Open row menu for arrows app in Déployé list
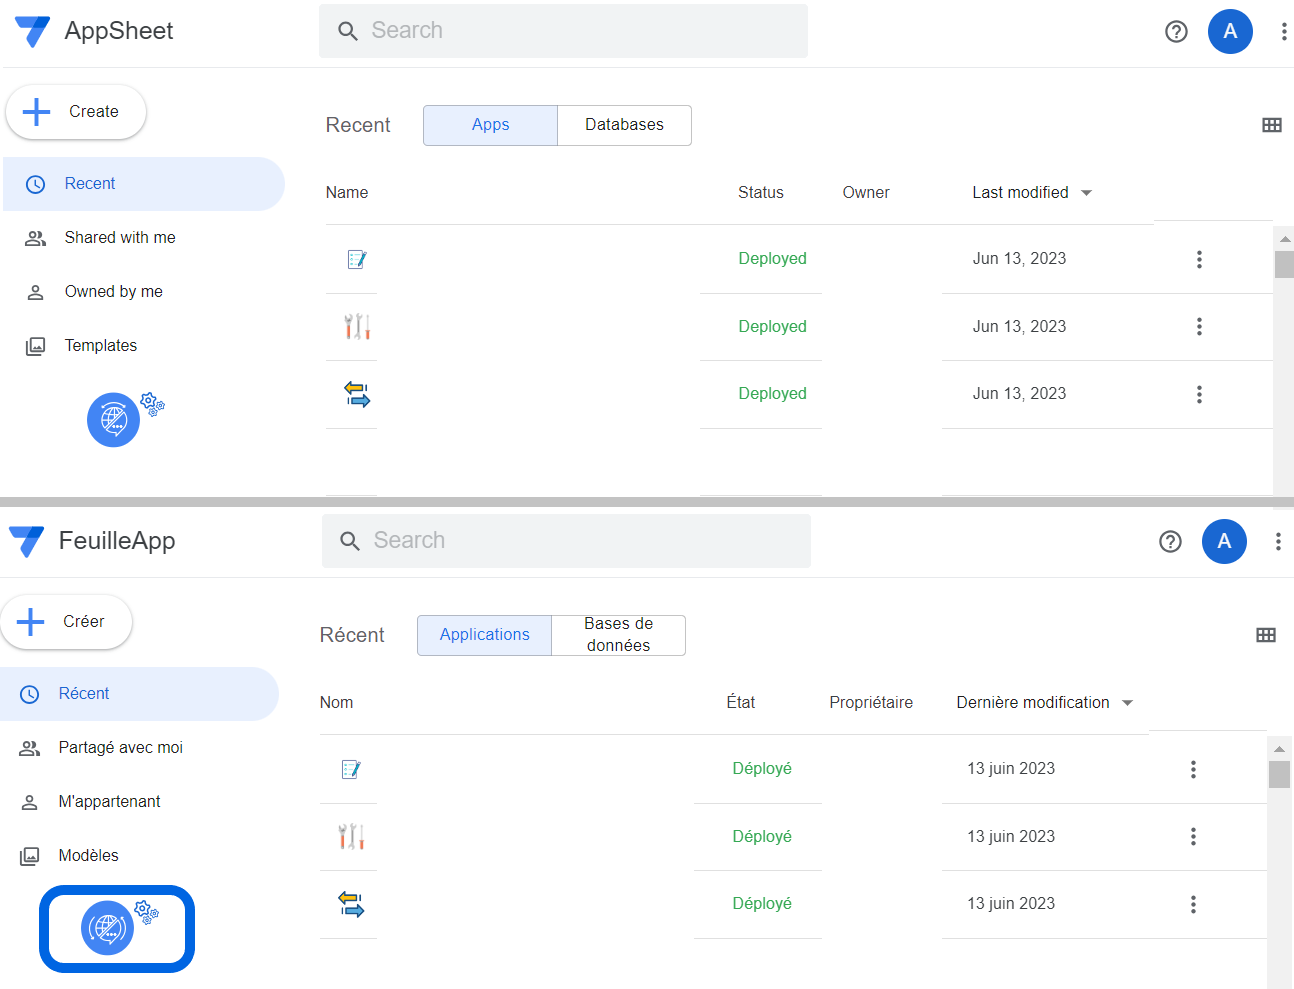 pos(1193,904)
